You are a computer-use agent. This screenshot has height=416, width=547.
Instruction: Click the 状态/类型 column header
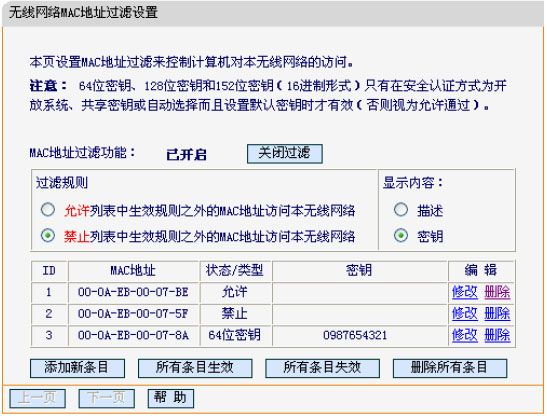(x=235, y=270)
